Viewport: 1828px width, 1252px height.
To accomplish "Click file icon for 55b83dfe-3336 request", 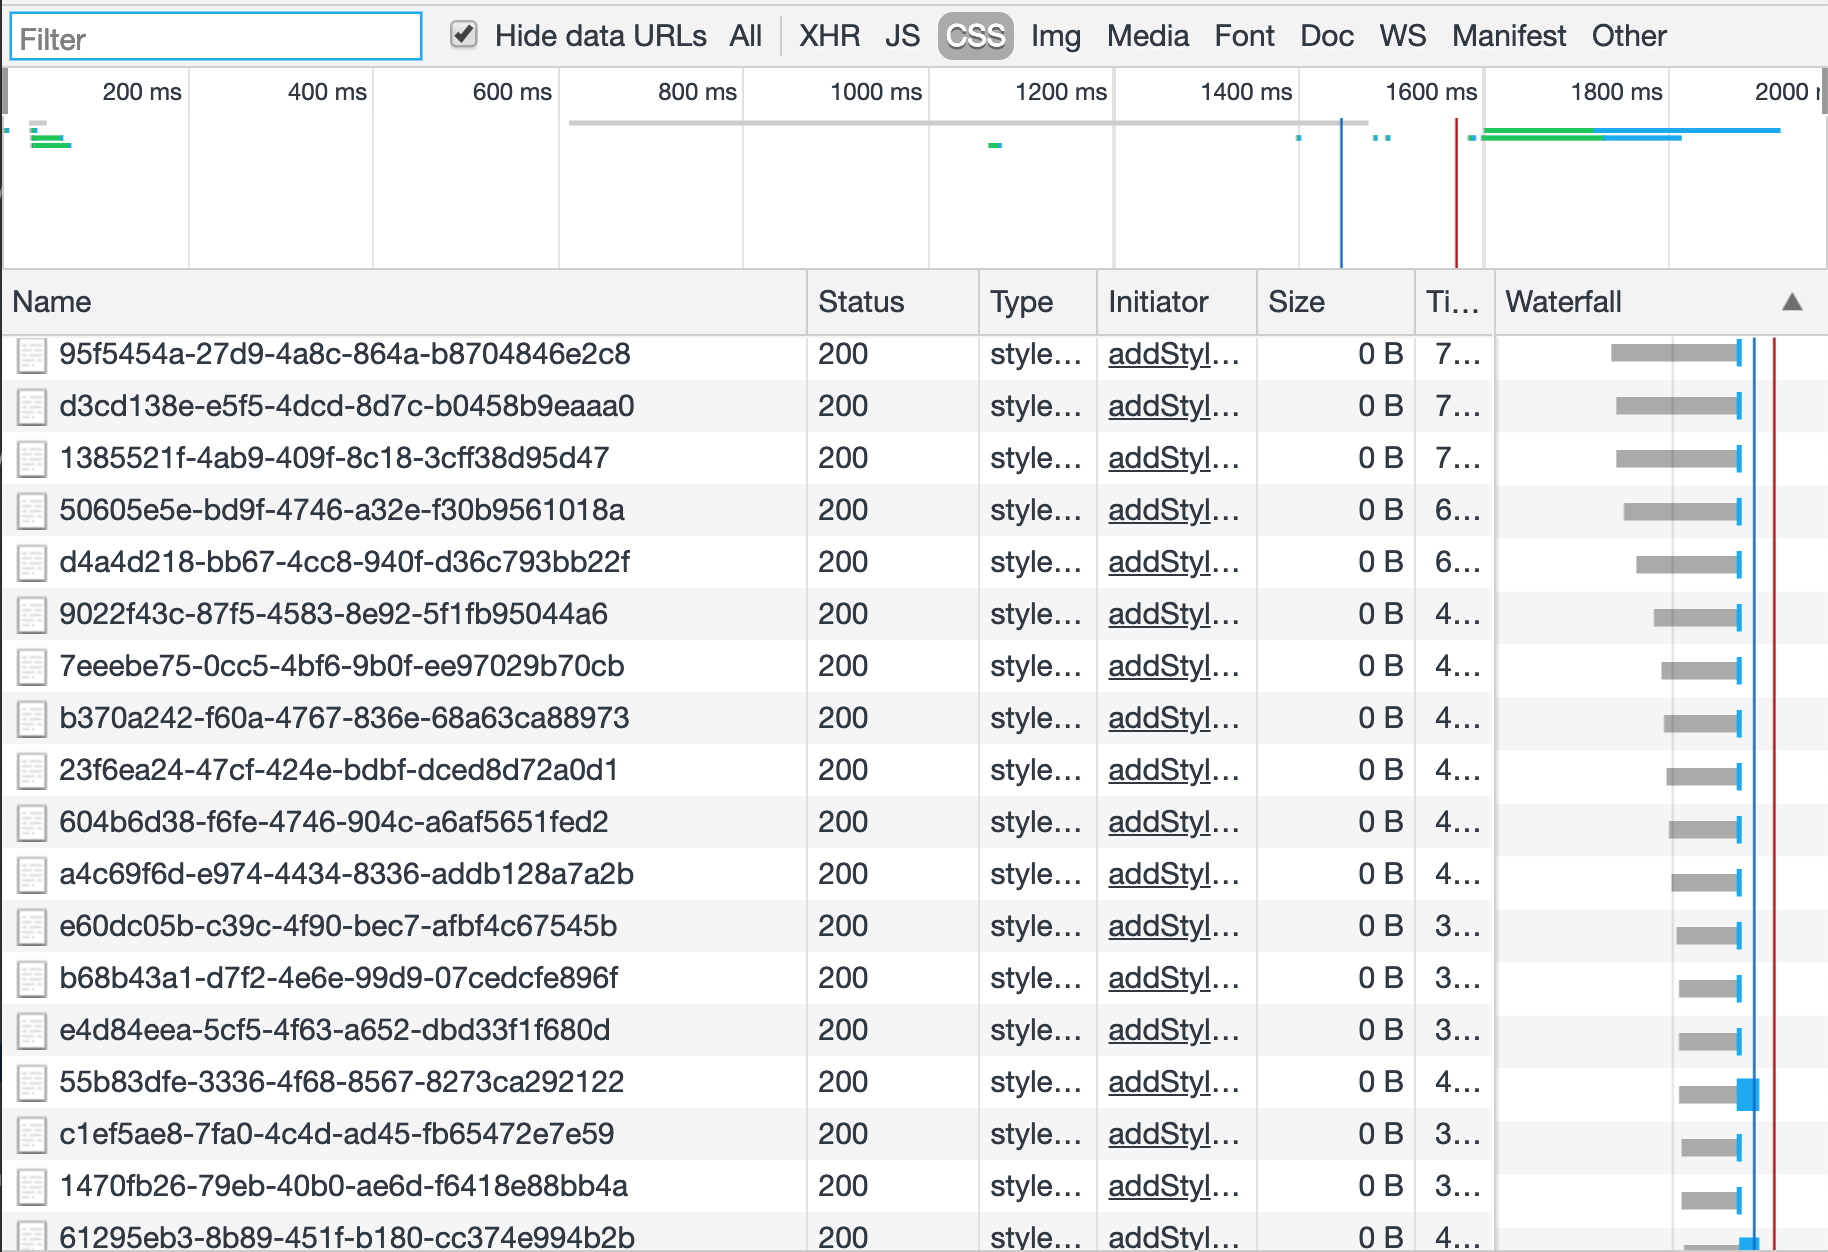I will [x=32, y=1083].
